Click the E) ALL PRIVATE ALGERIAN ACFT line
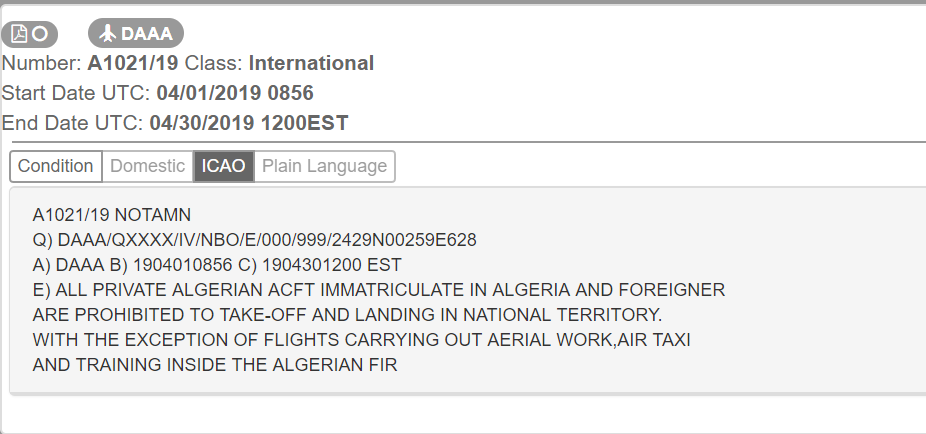Image resolution: width=926 pixels, height=434 pixels. (x=378, y=290)
